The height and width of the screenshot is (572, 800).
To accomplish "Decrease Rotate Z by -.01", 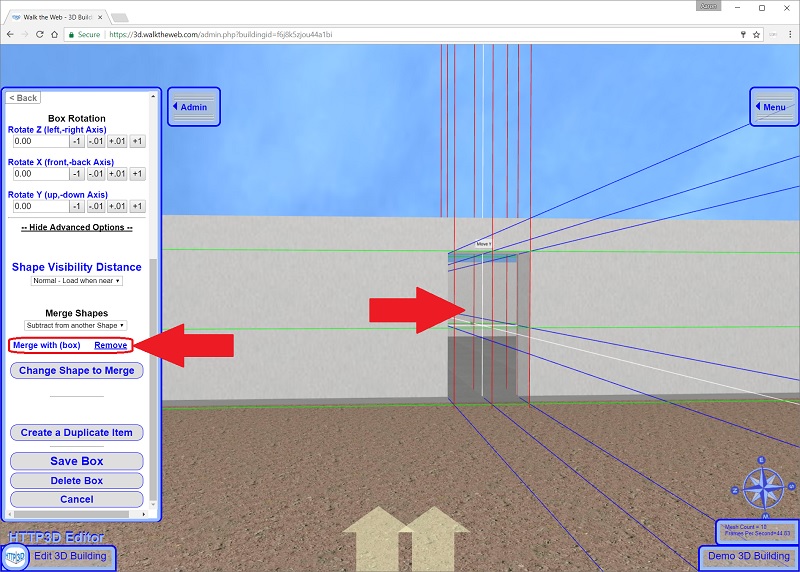I will click(x=95, y=141).
